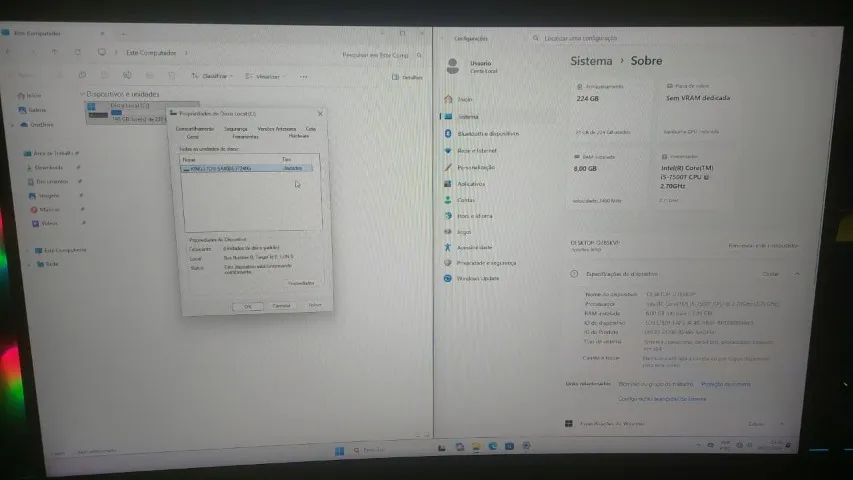Expand Este Computador tree node in sidebar
Screen dimensions: 853x480
28,250
